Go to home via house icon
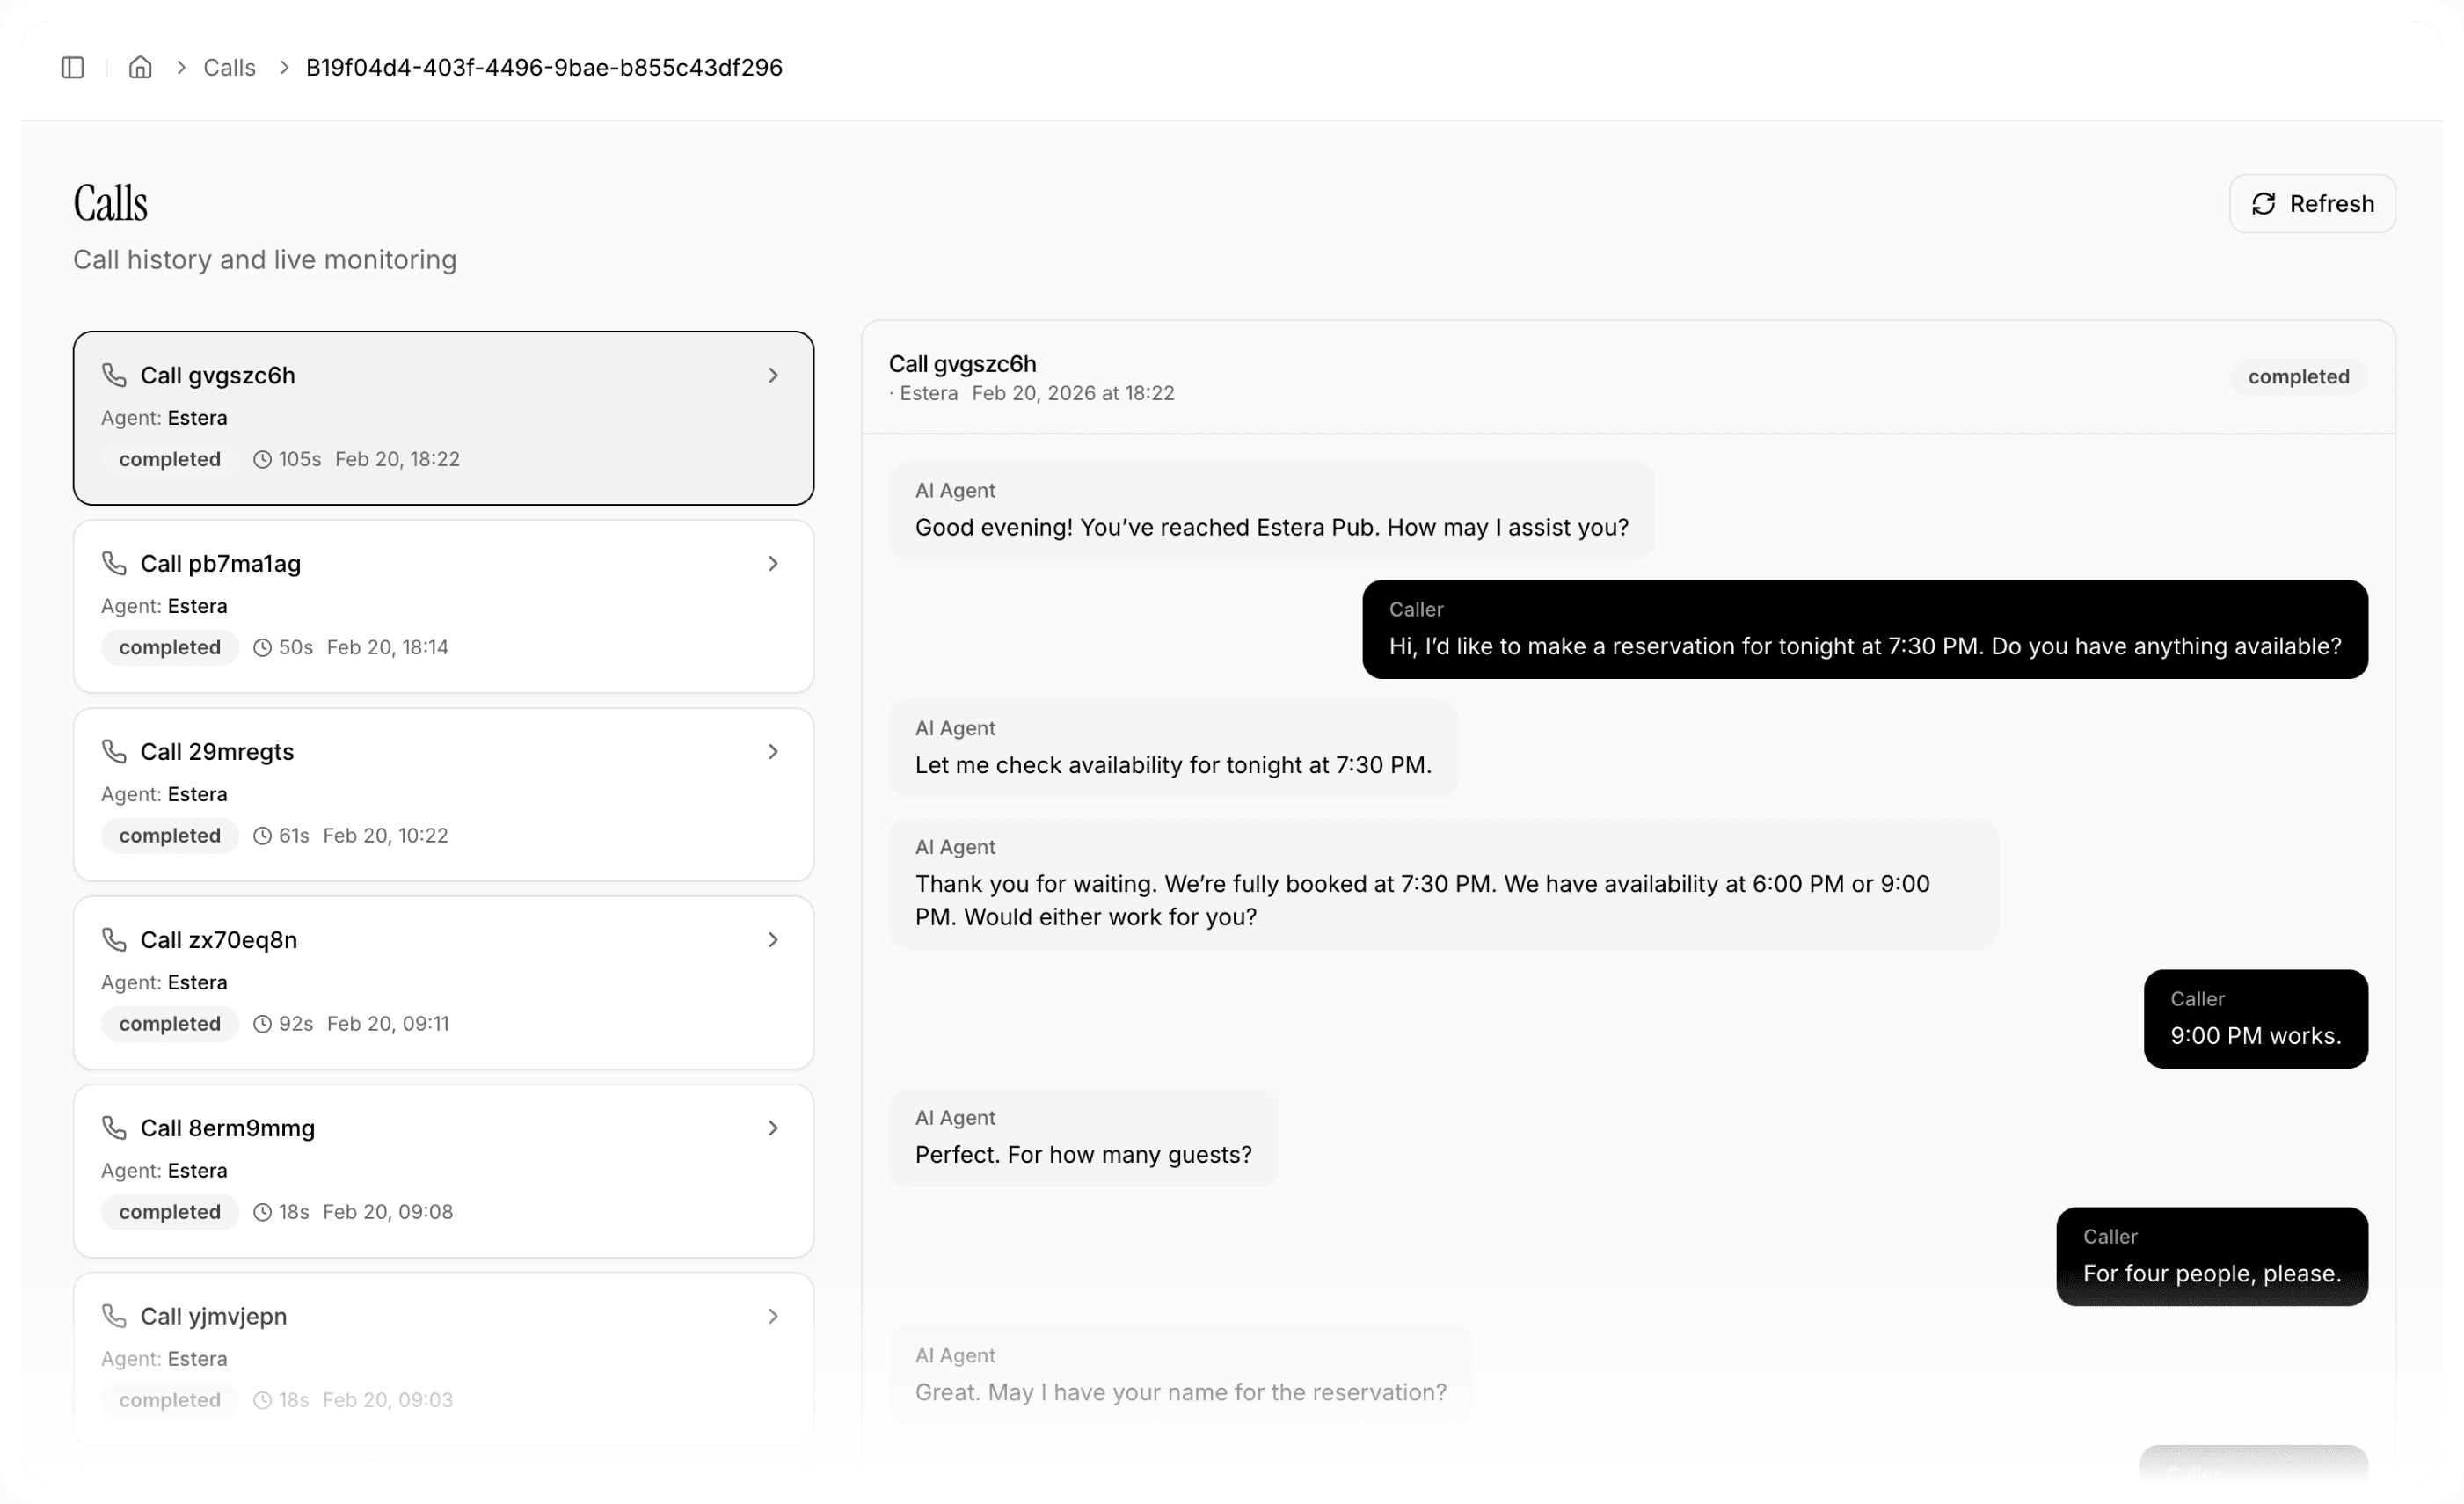The height and width of the screenshot is (1504, 2464). pyautogui.click(x=140, y=67)
